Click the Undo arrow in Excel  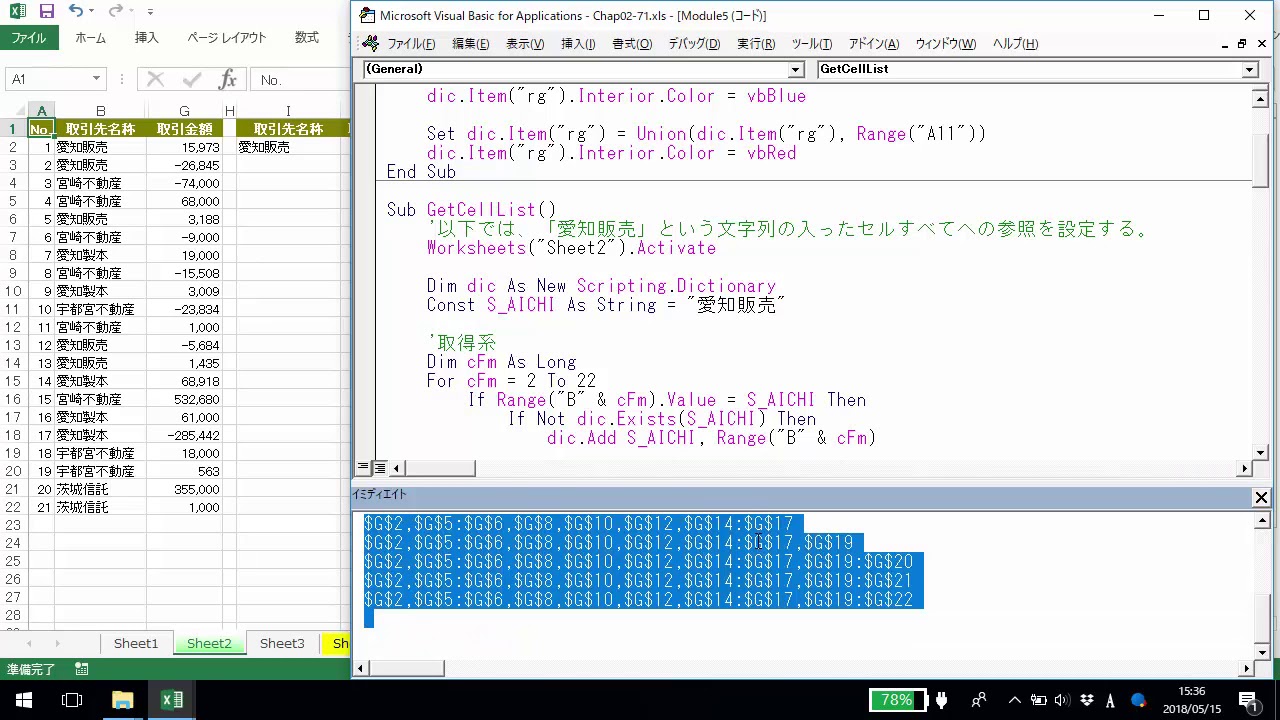pos(77,12)
